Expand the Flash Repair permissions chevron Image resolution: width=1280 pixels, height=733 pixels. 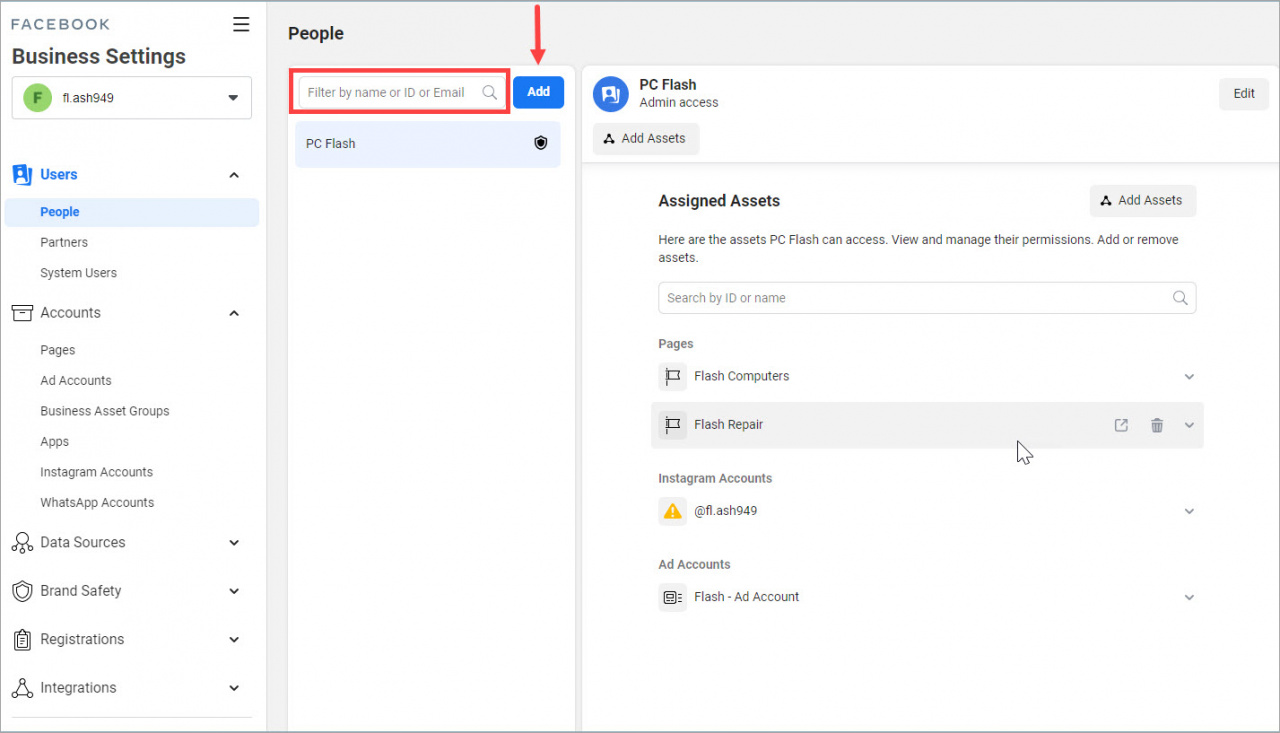pos(1189,425)
